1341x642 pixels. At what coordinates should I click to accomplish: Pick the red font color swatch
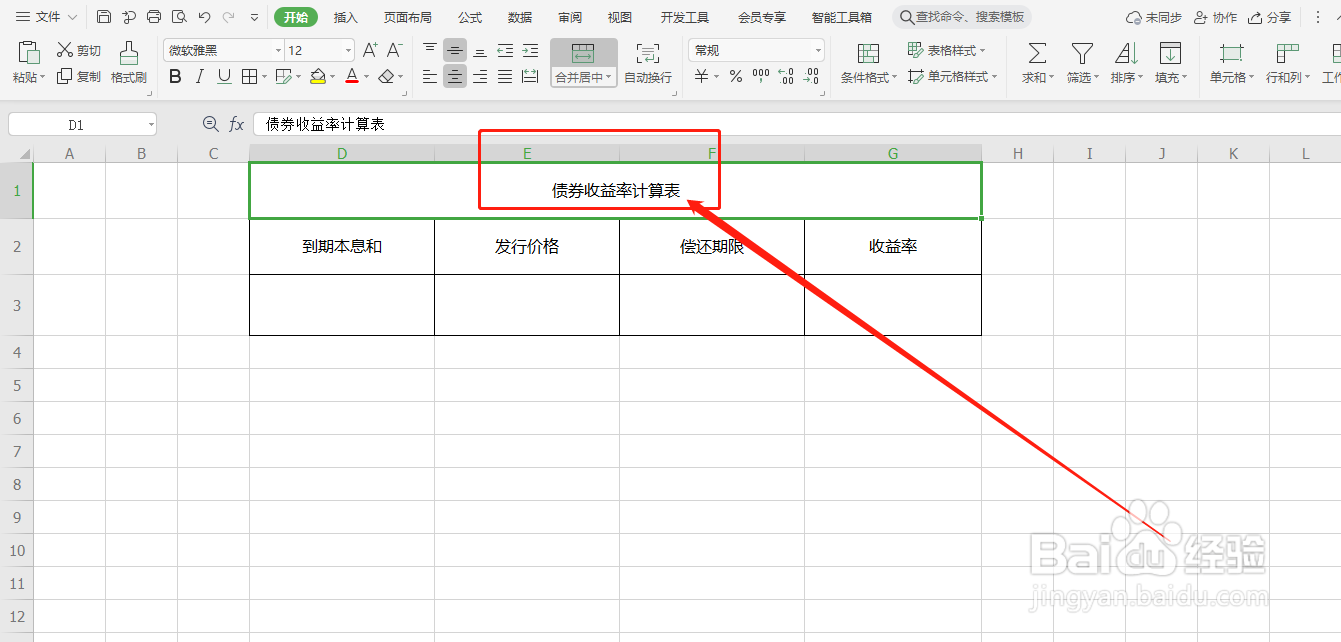[x=353, y=76]
